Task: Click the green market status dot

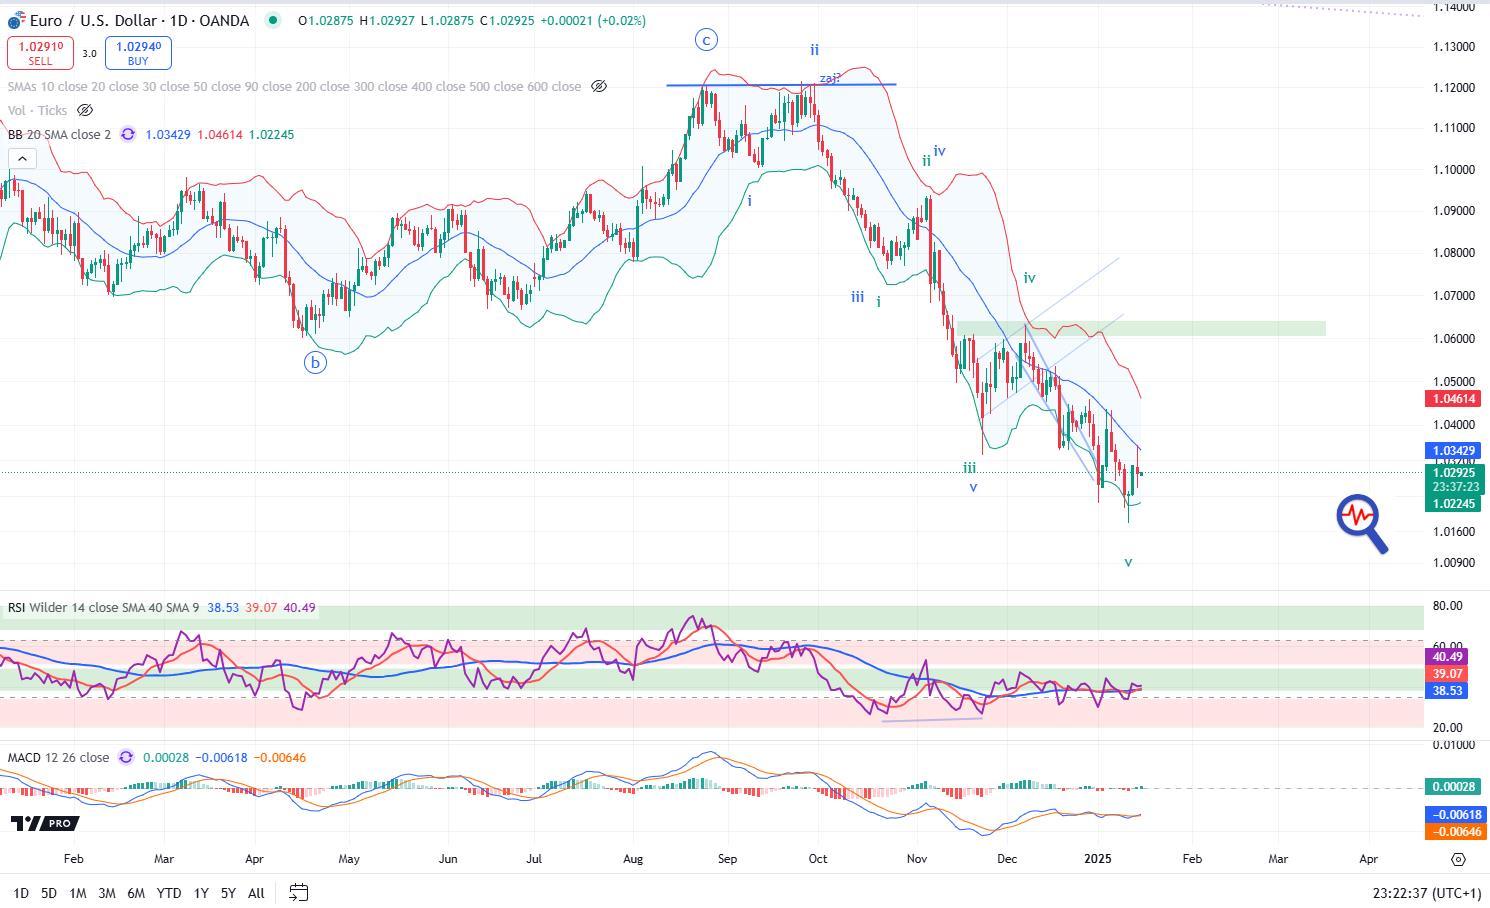Action: coord(272,20)
